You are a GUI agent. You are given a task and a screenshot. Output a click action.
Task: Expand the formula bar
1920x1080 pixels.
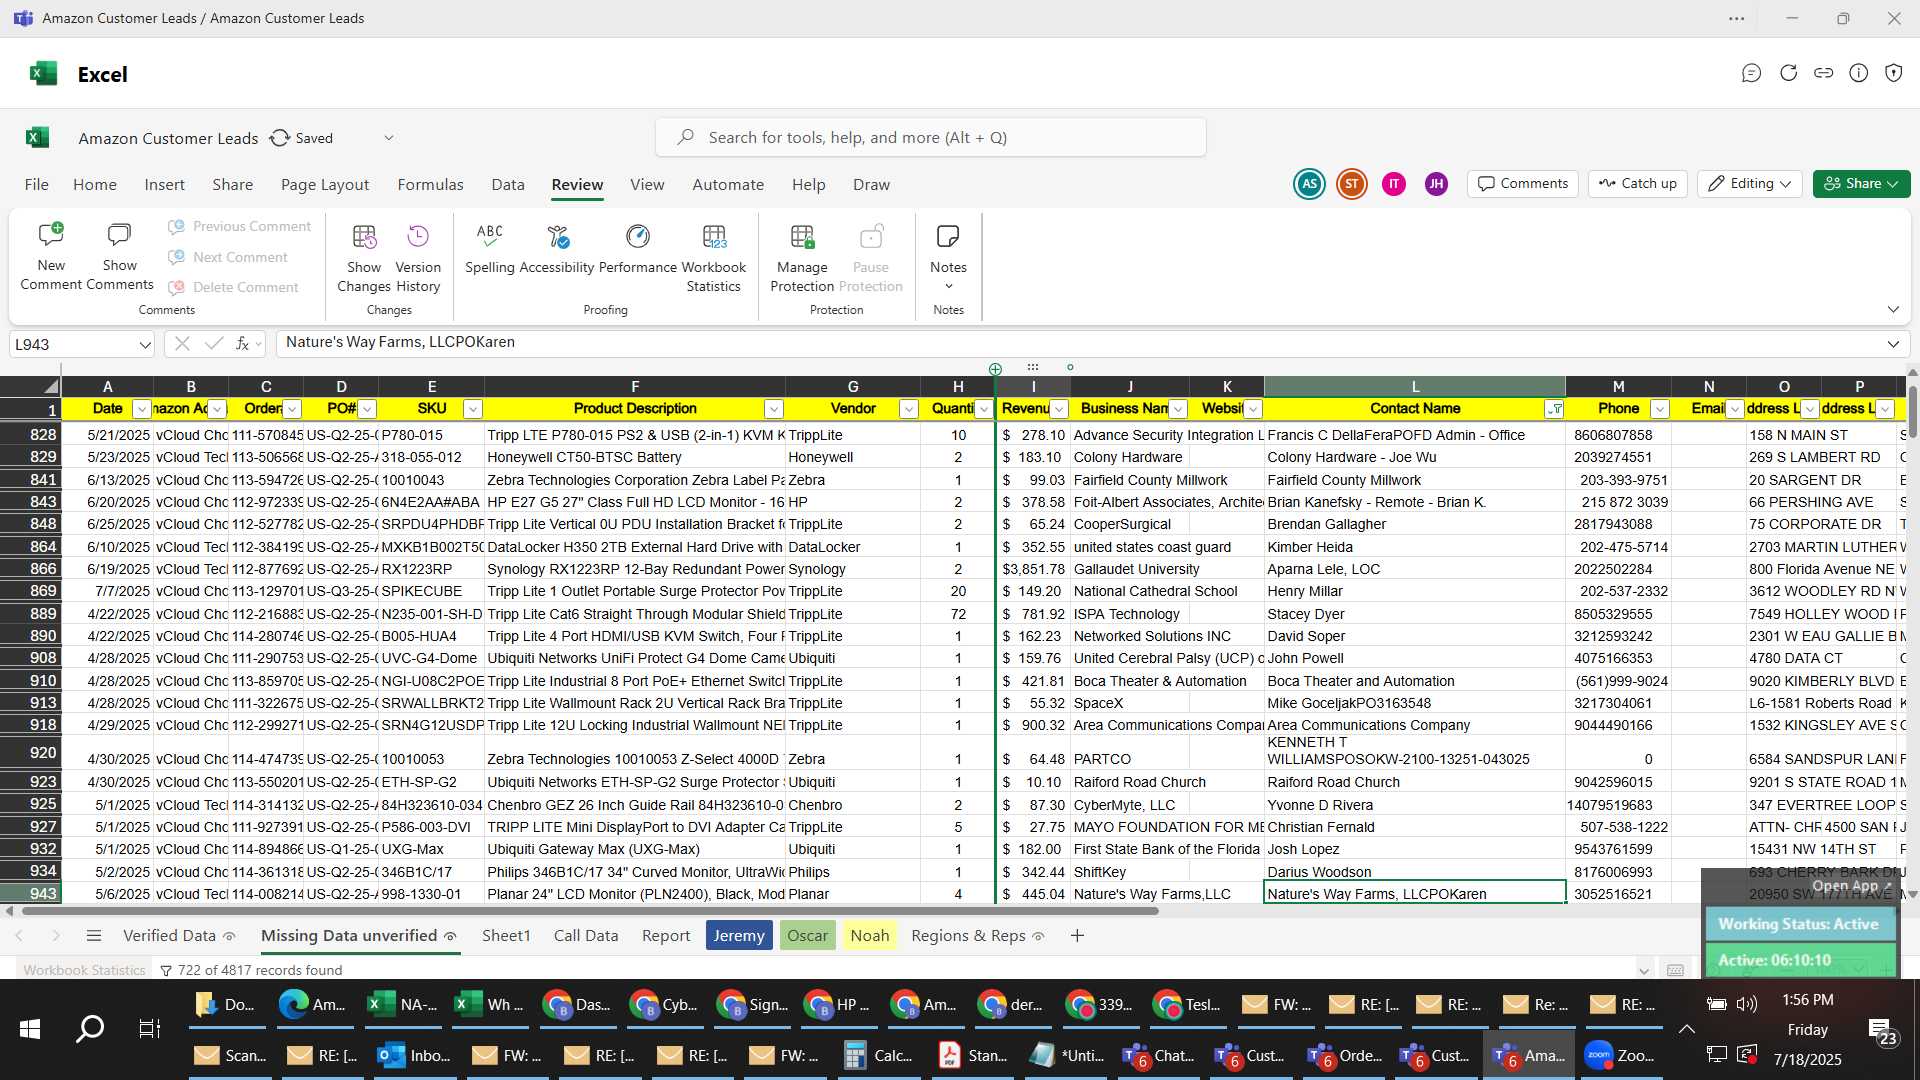point(1893,344)
